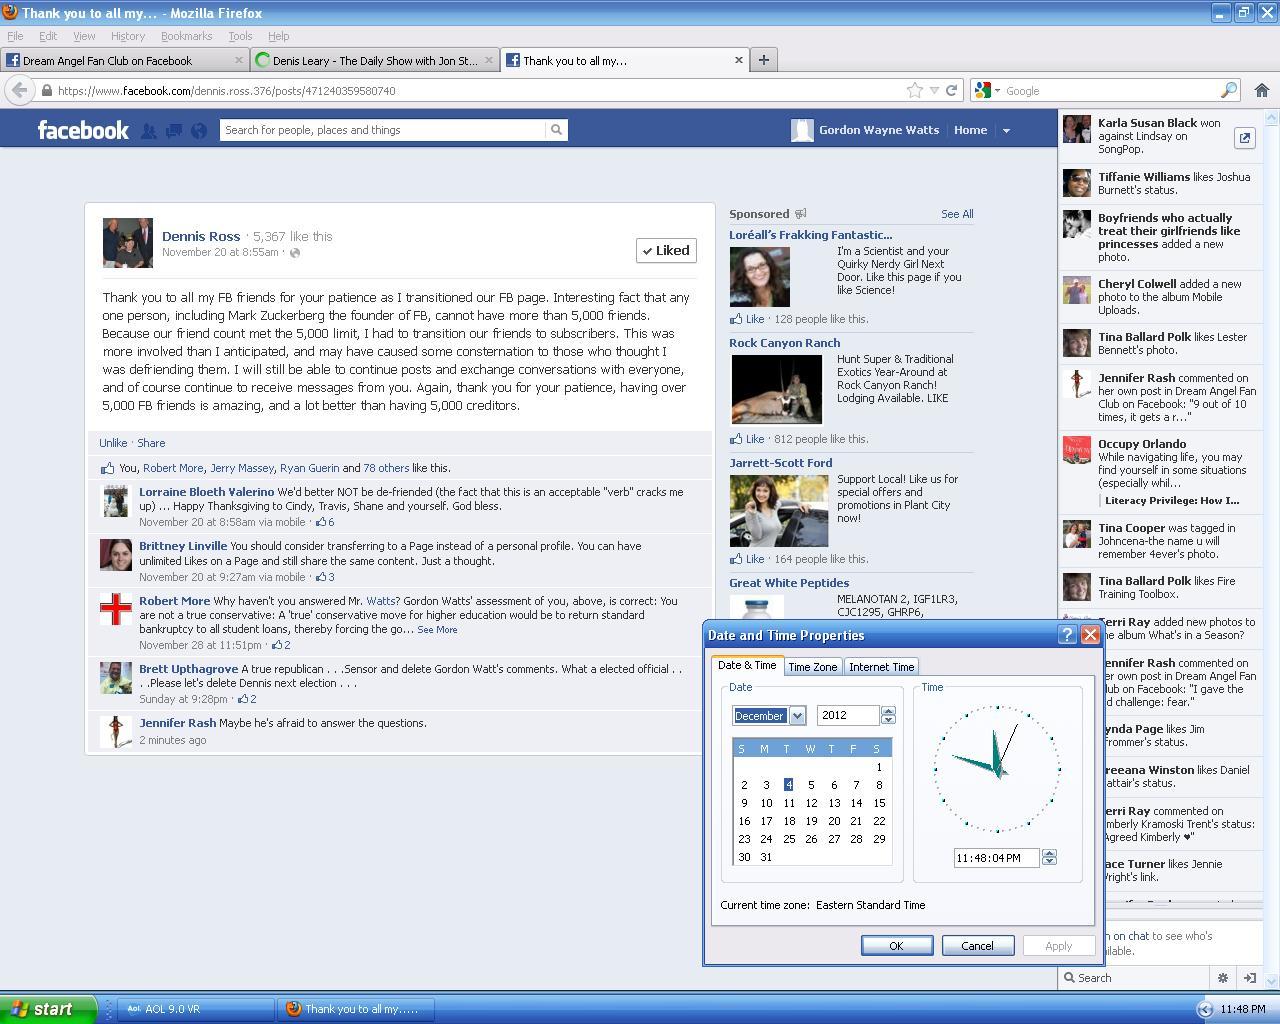Click OK in Date and Time Properties
Image resolution: width=1280 pixels, height=1024 pixels.
(896, 946)
